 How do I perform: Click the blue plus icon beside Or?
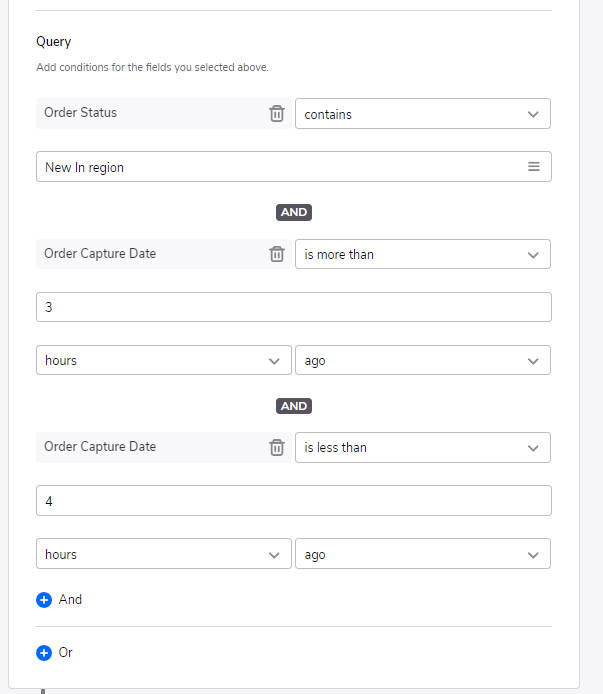pos(44,652)
